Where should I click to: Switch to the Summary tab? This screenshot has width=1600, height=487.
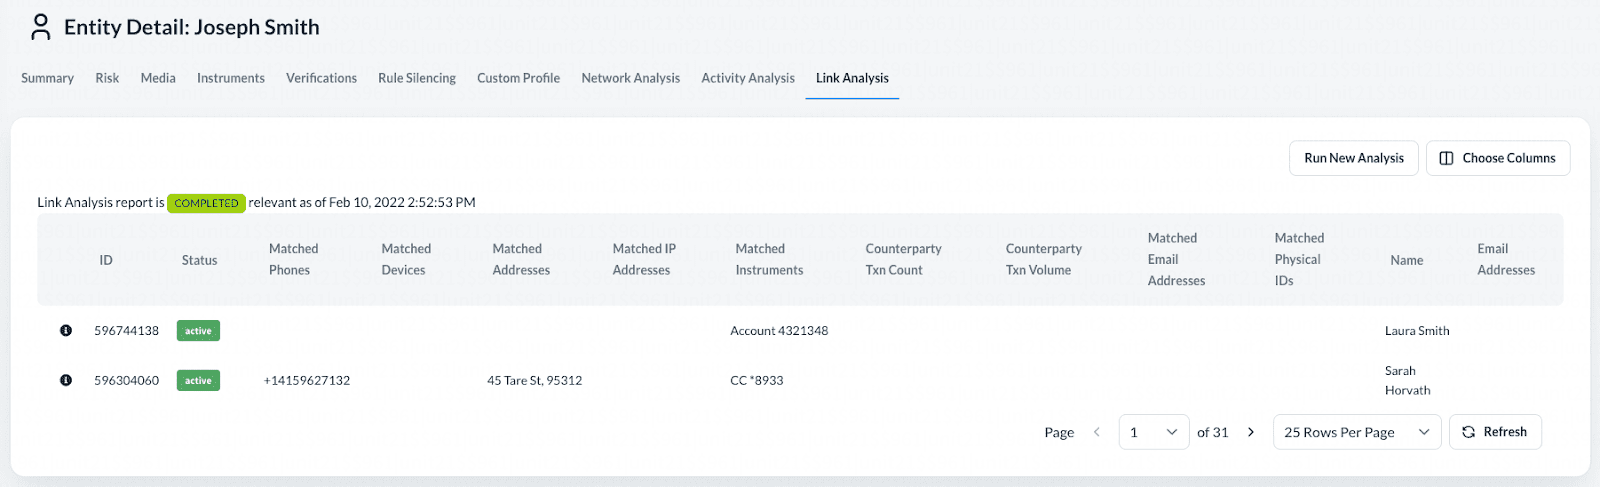click(47, 78)
